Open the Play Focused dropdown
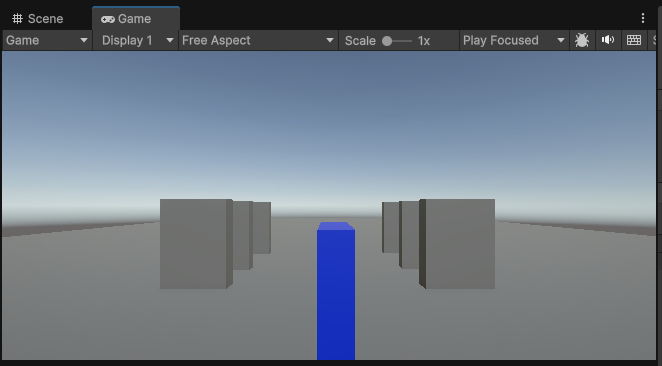The image size is (662, 366). pyautogui.click(x=513, y=40)
